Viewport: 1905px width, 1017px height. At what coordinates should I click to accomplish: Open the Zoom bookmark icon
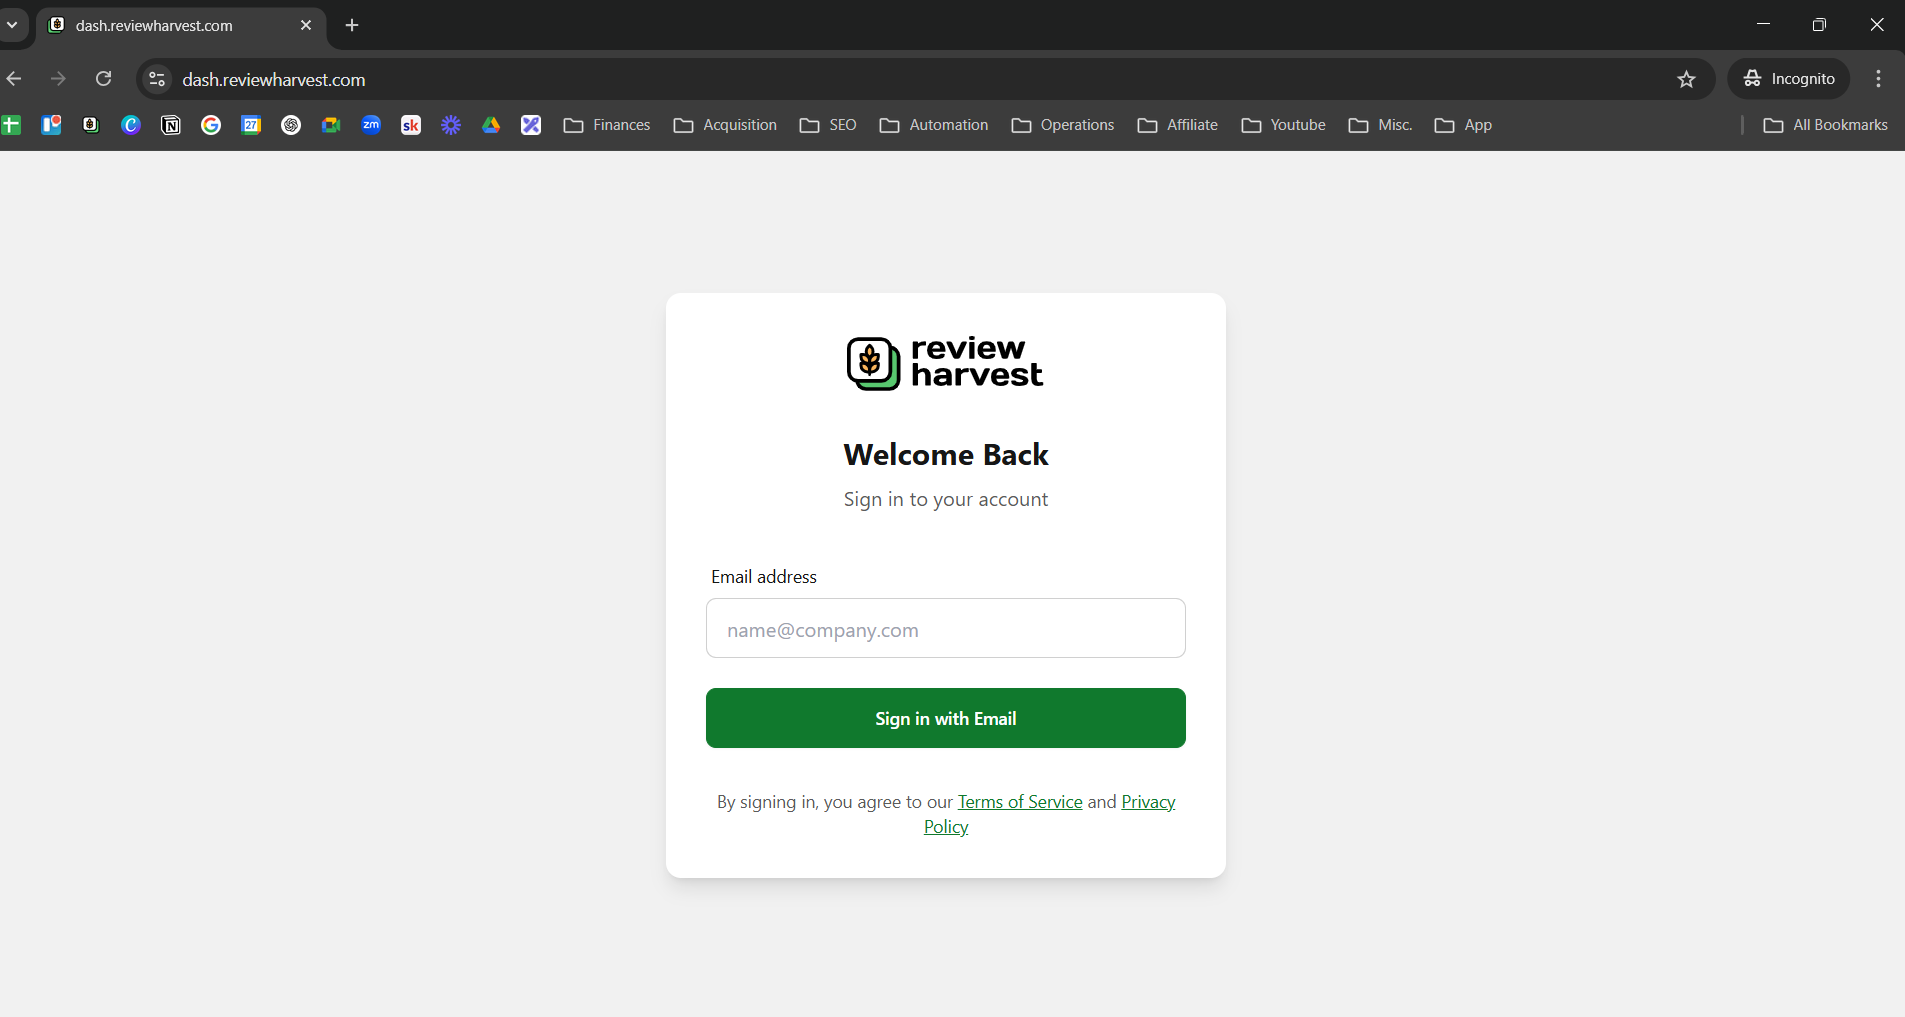pyautogui.click(x=371, y=125)
